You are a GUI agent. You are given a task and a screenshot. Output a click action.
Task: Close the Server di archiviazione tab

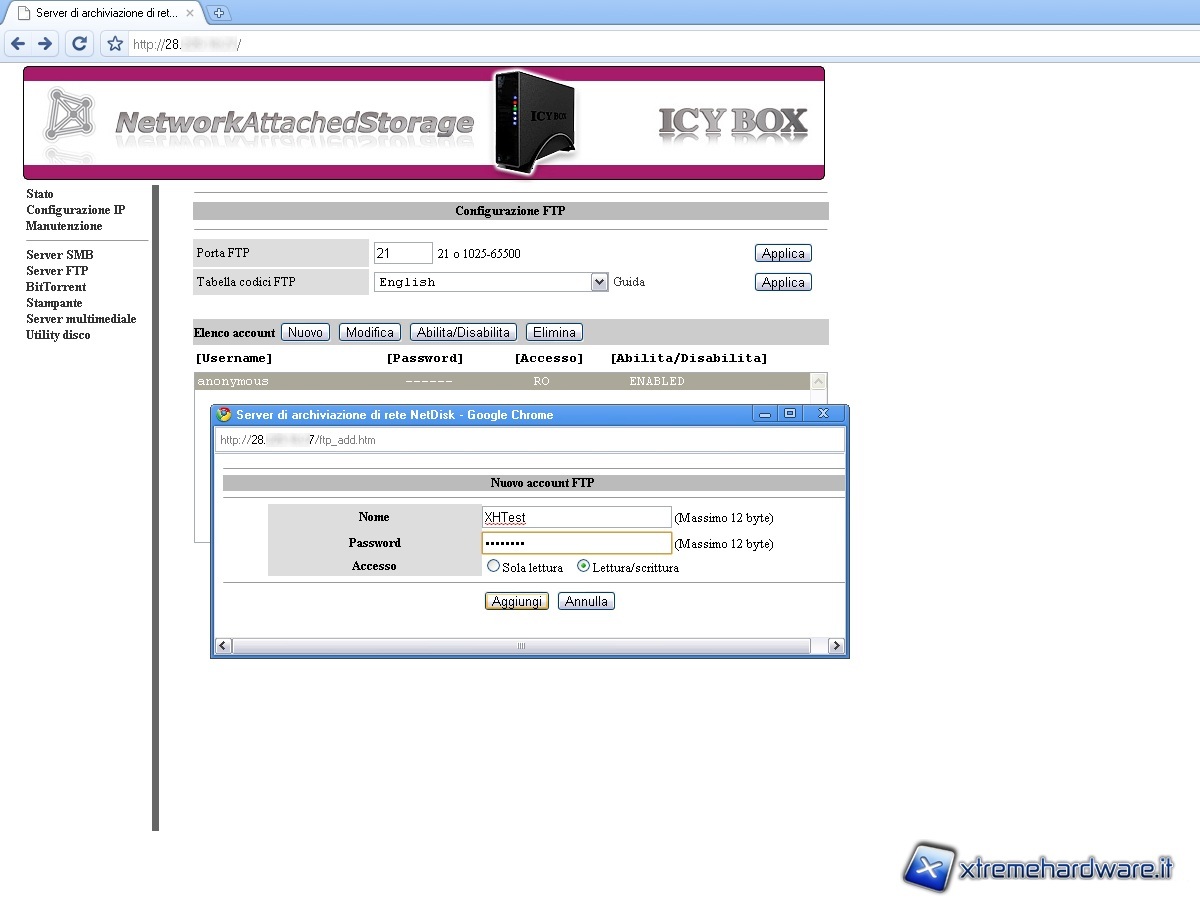click(x=190, y=13)
